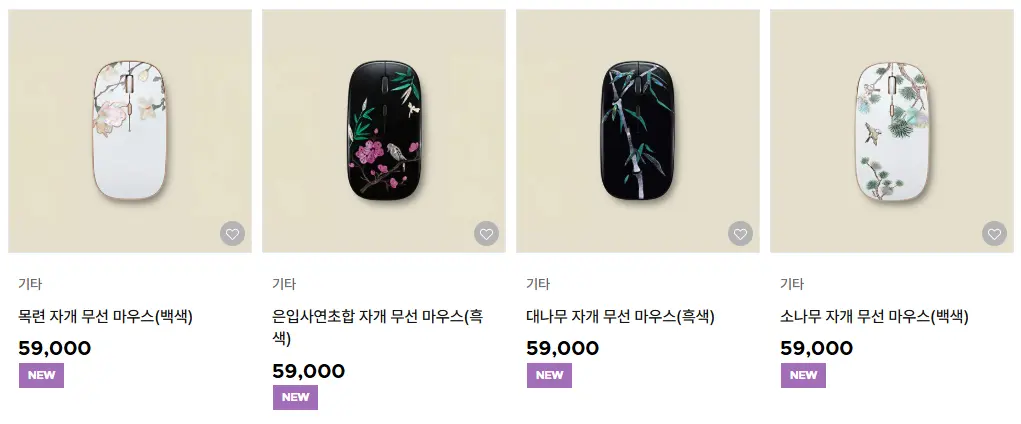
Task: Open 은입사연초합 자개 무선 마우스(흑색) title link
Action: click(x=378, y=328)
